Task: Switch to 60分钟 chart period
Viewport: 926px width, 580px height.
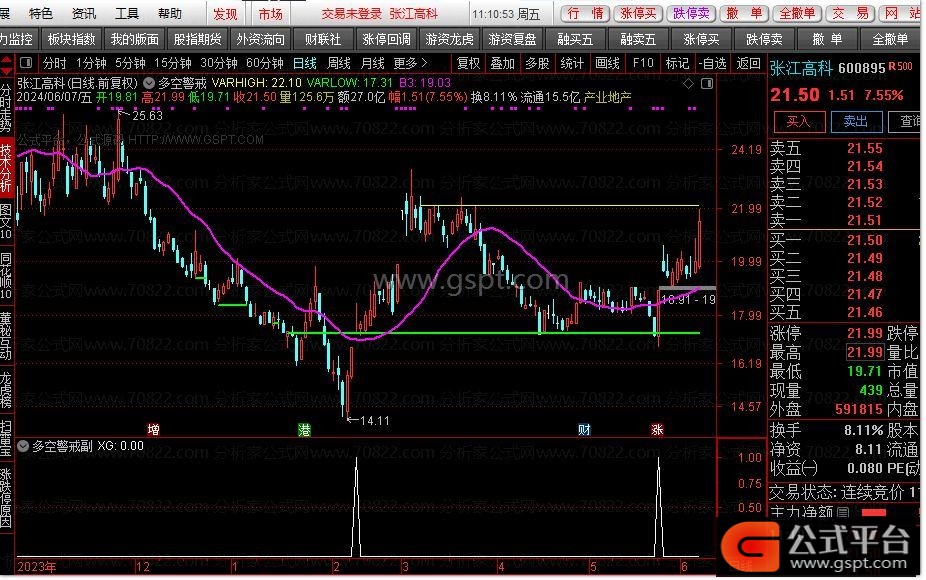Action: (x=265, y=63)
